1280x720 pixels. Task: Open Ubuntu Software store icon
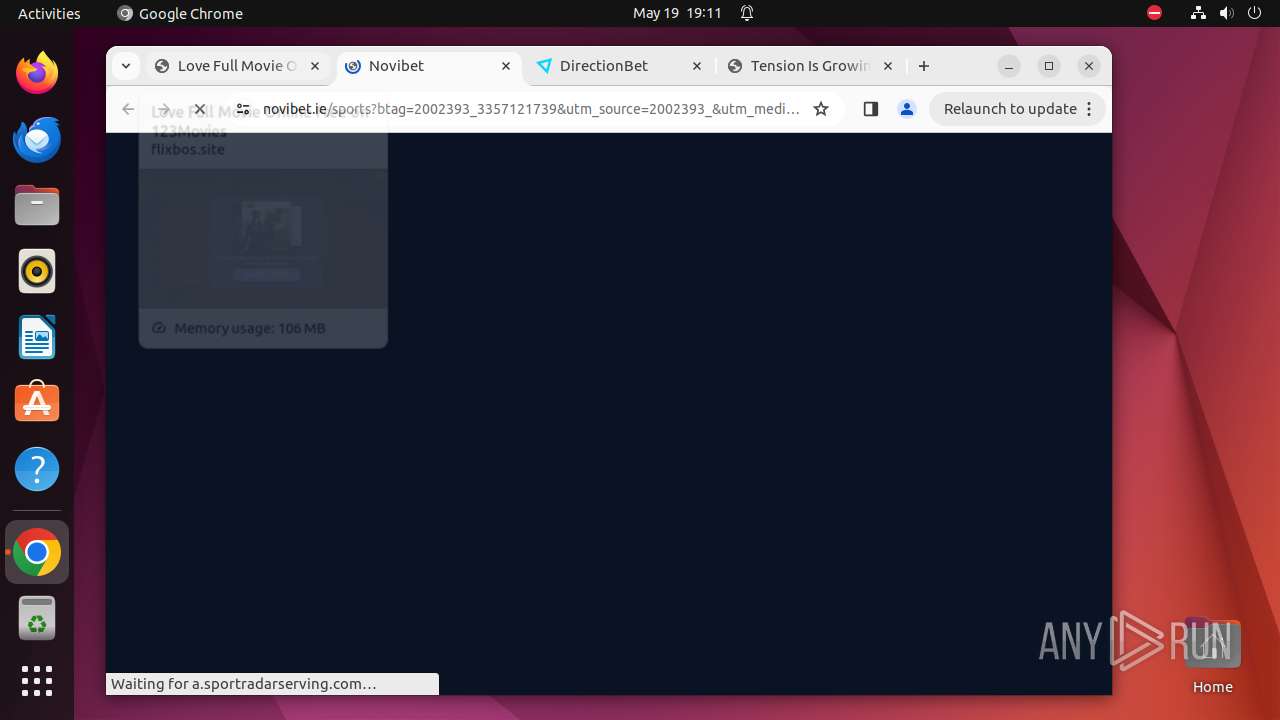pos(37,403)
